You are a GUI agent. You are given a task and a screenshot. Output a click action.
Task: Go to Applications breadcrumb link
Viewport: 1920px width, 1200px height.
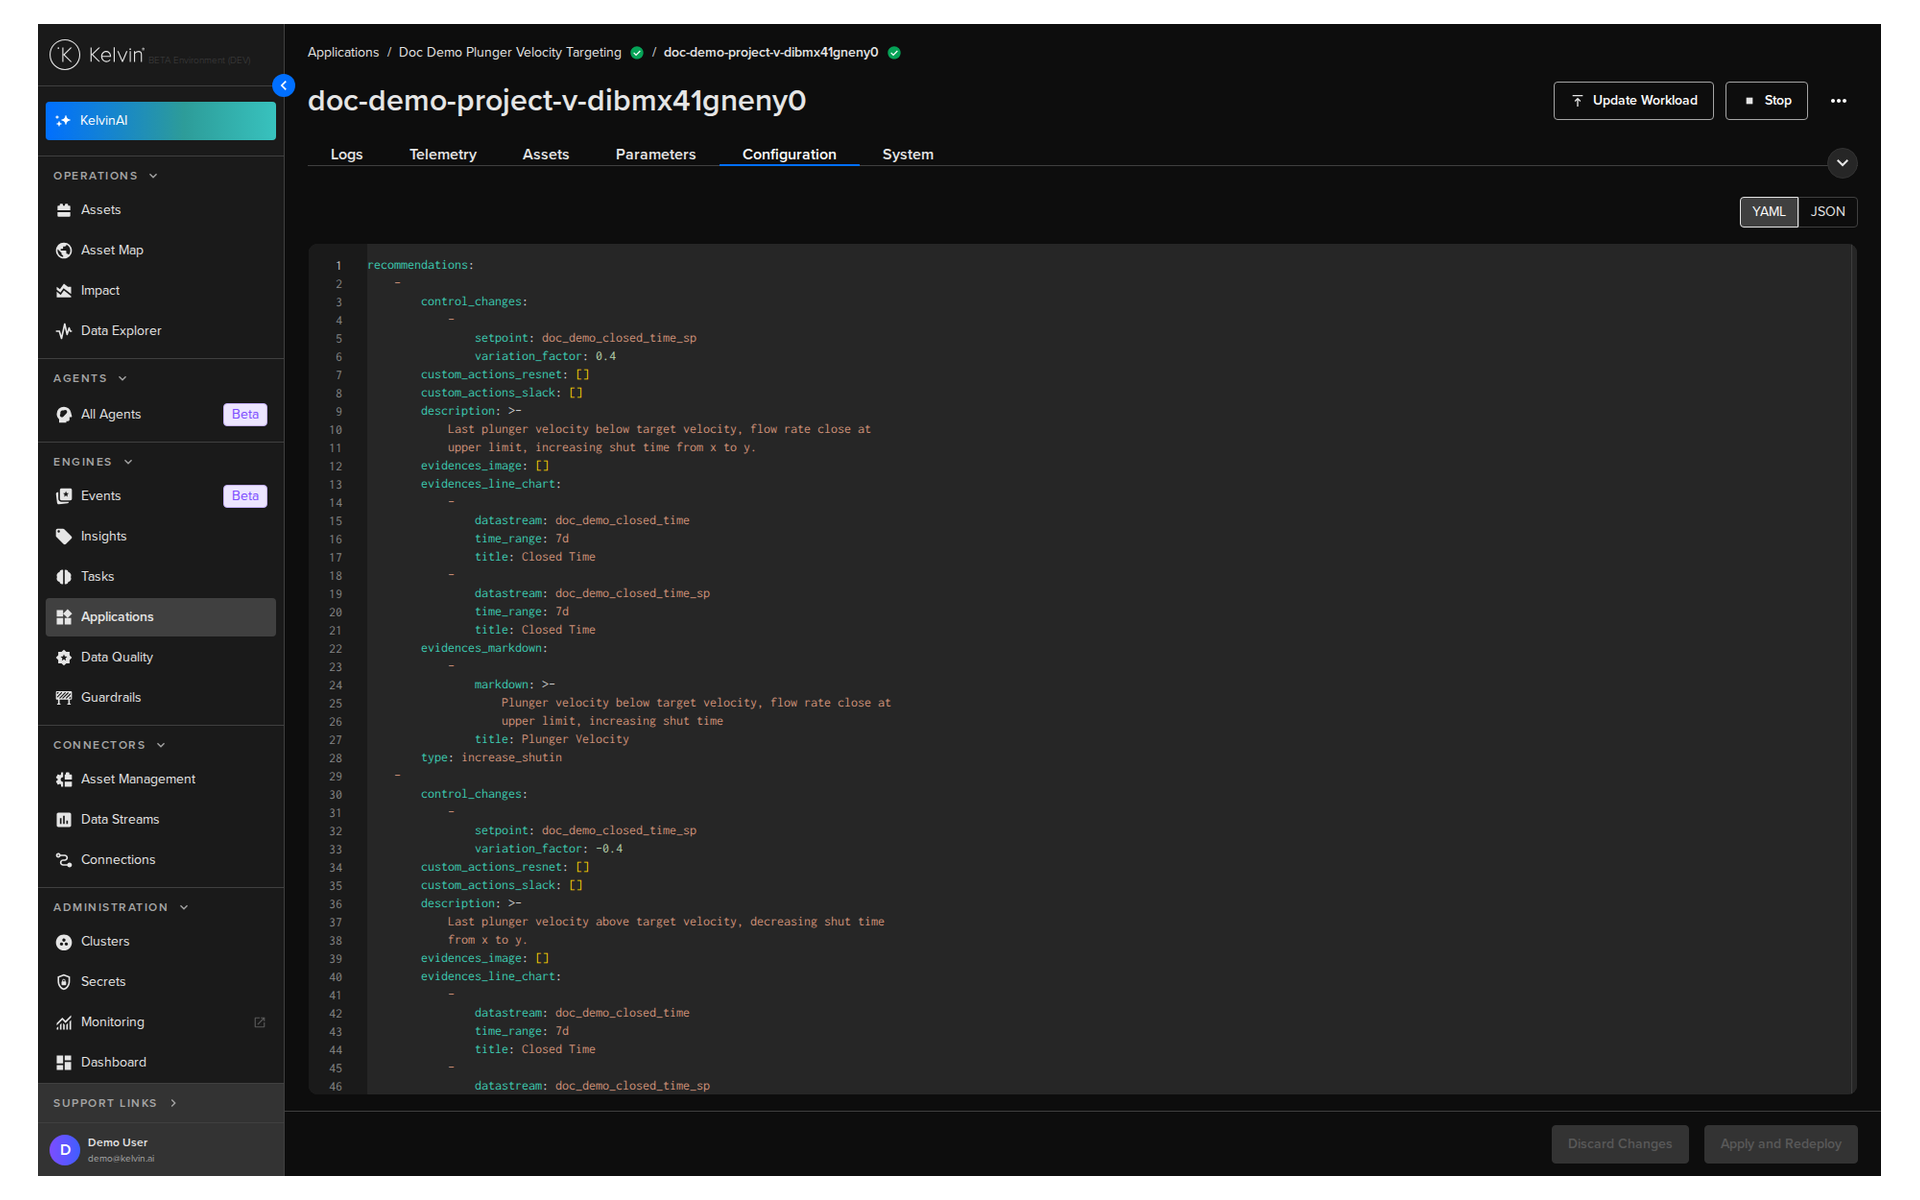coord(343,53)
